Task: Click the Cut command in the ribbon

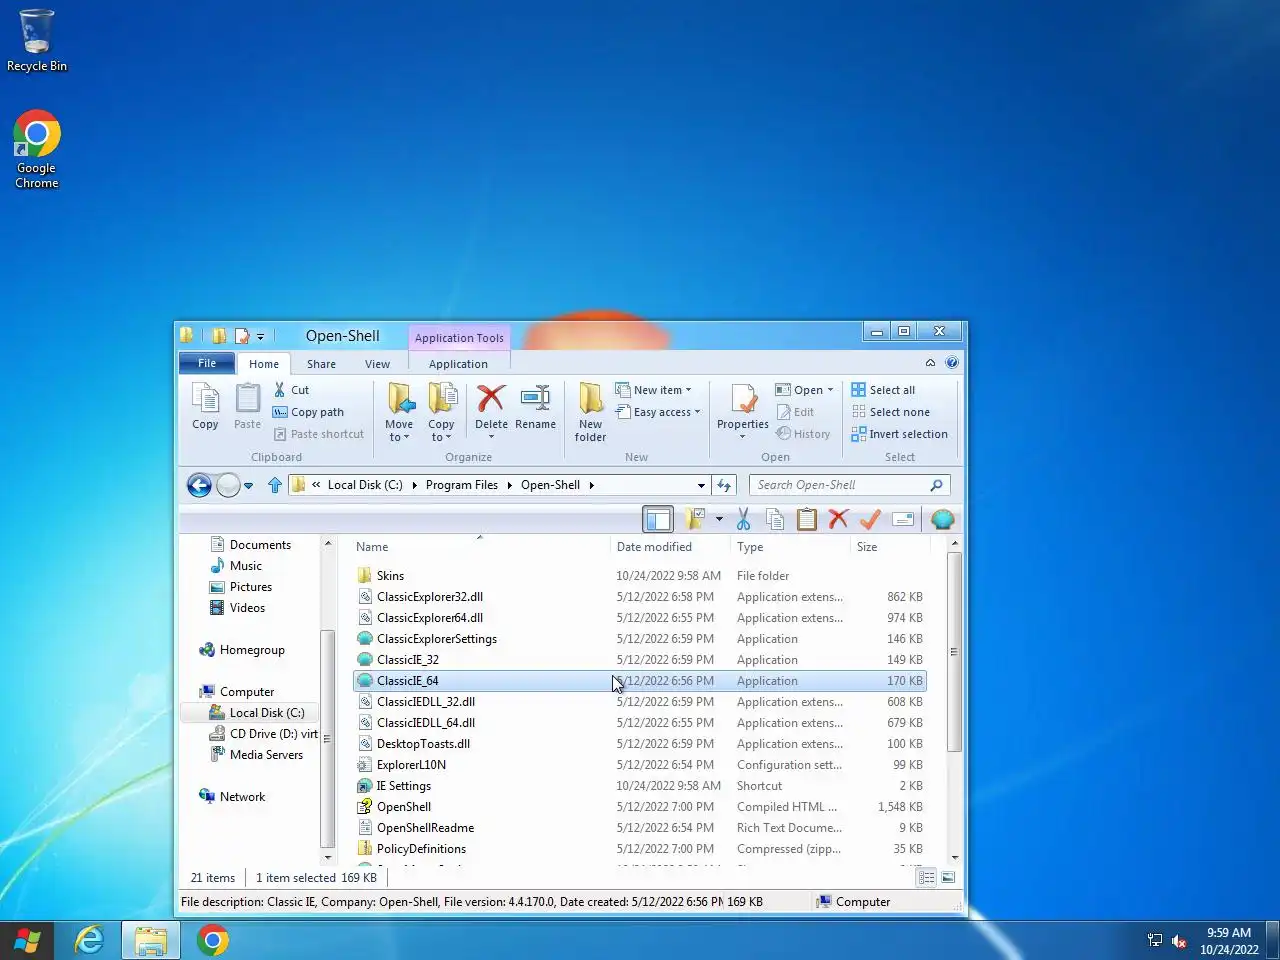Action: pos(291,390)
